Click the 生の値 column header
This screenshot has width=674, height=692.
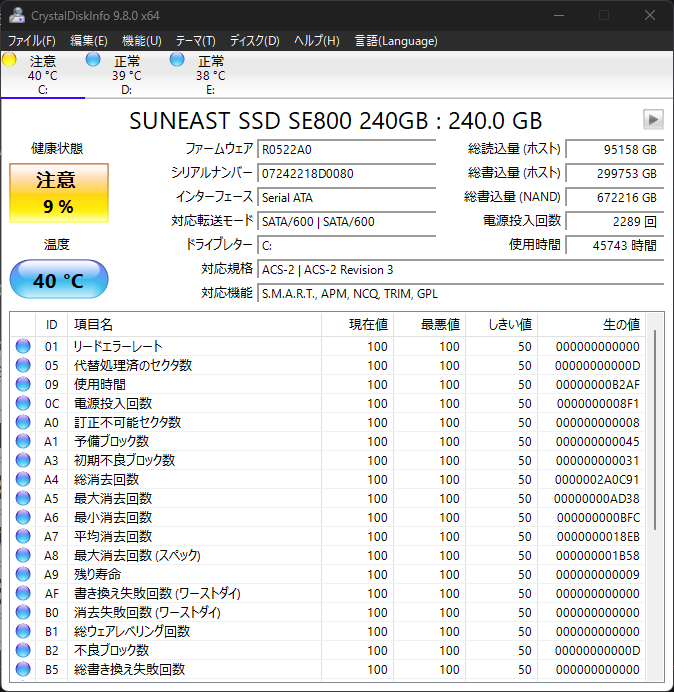591,325
